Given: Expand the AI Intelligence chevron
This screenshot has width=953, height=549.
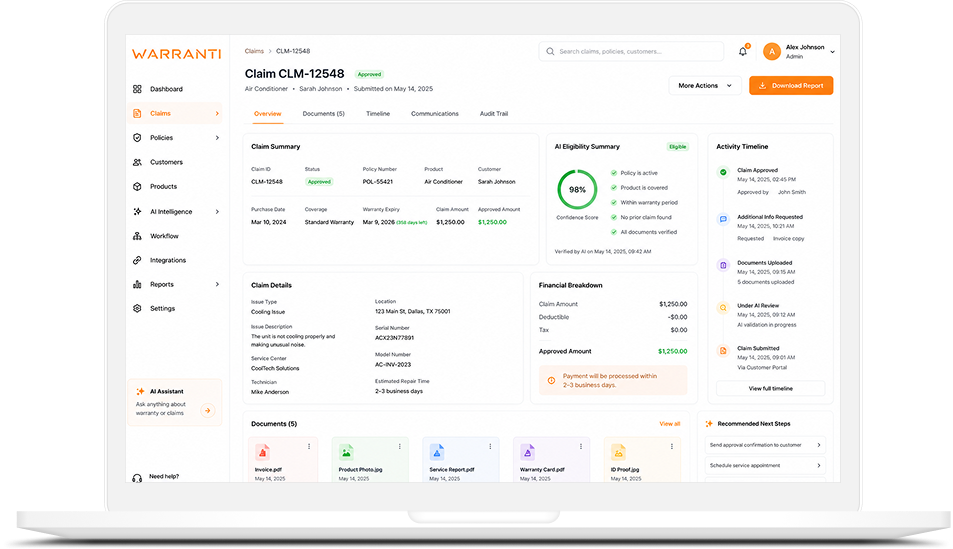Looking at the screenshot, I should pos(217,212).
